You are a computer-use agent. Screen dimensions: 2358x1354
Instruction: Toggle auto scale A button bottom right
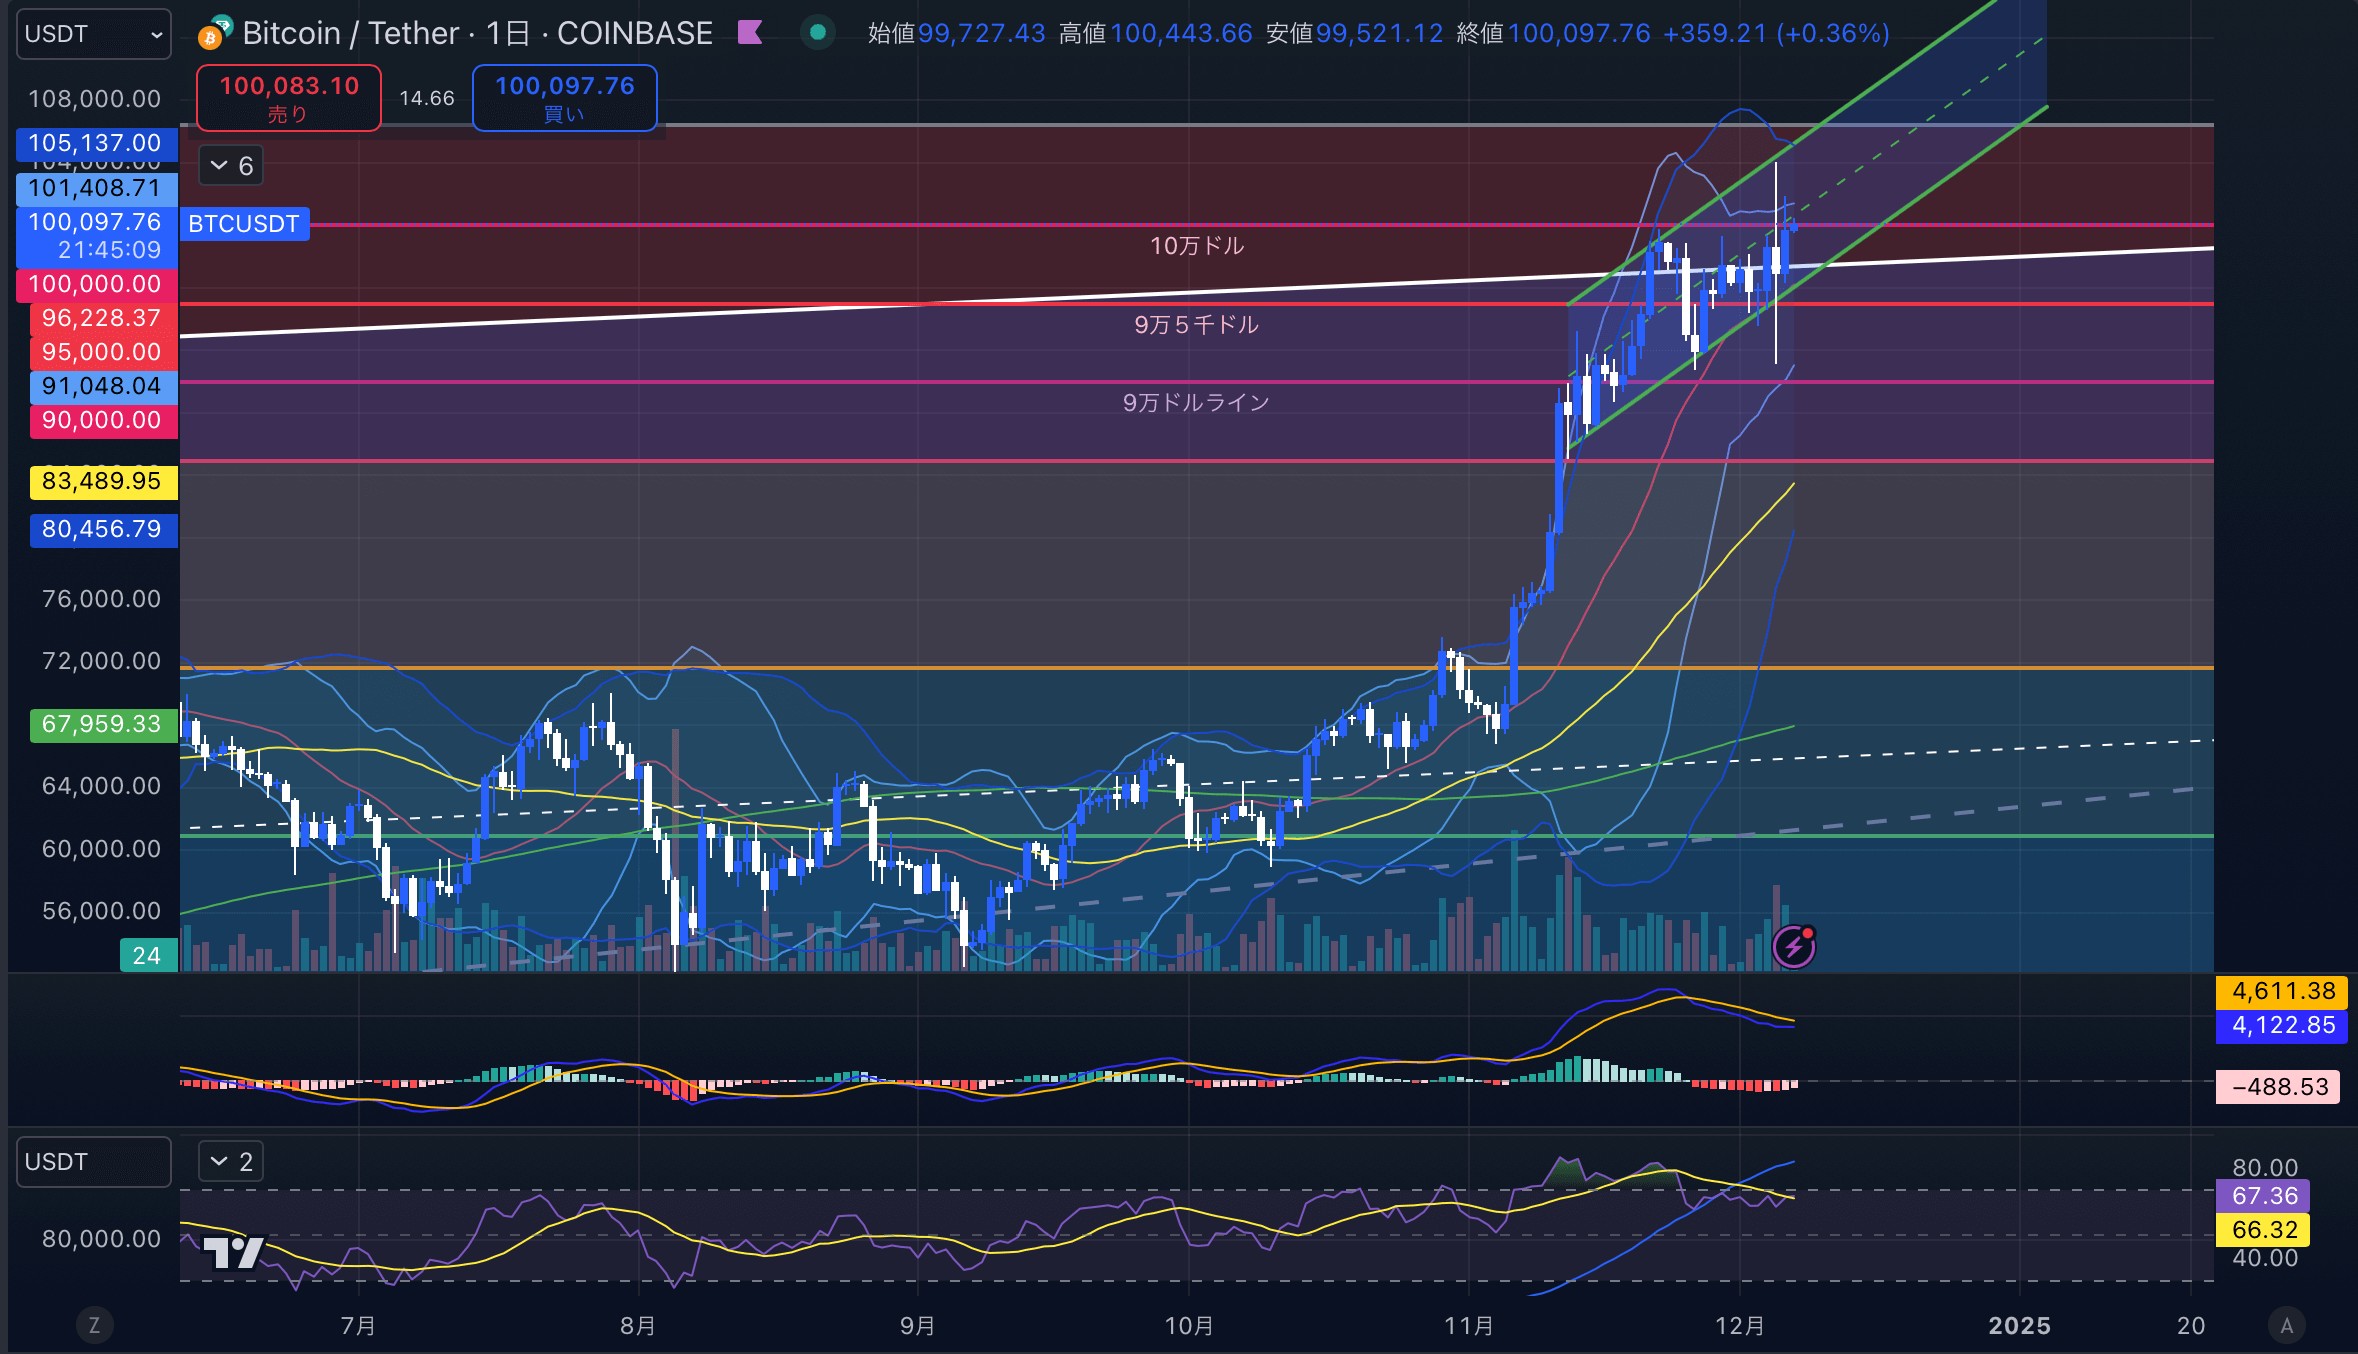coord(2286,1326)
